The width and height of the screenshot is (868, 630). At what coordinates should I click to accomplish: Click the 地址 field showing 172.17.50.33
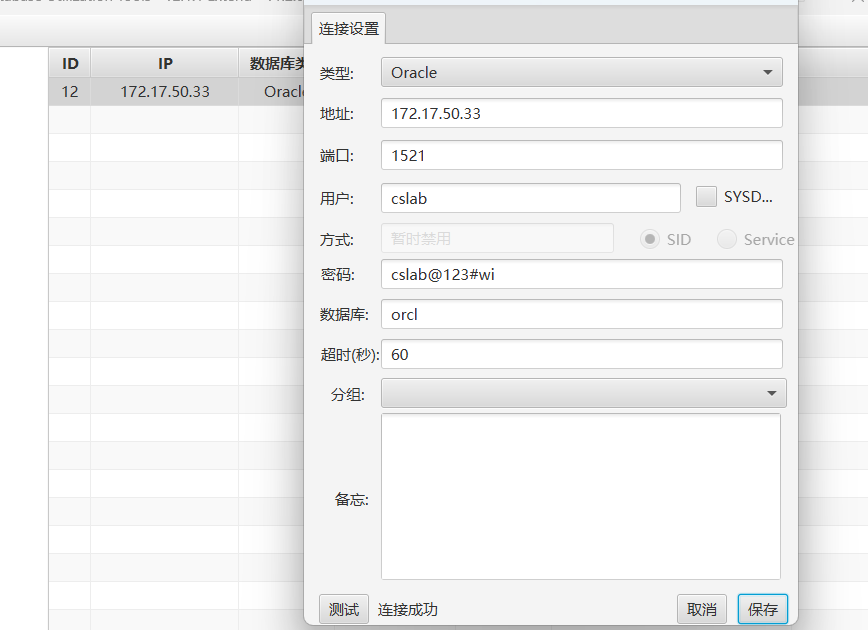pos(581,114)
